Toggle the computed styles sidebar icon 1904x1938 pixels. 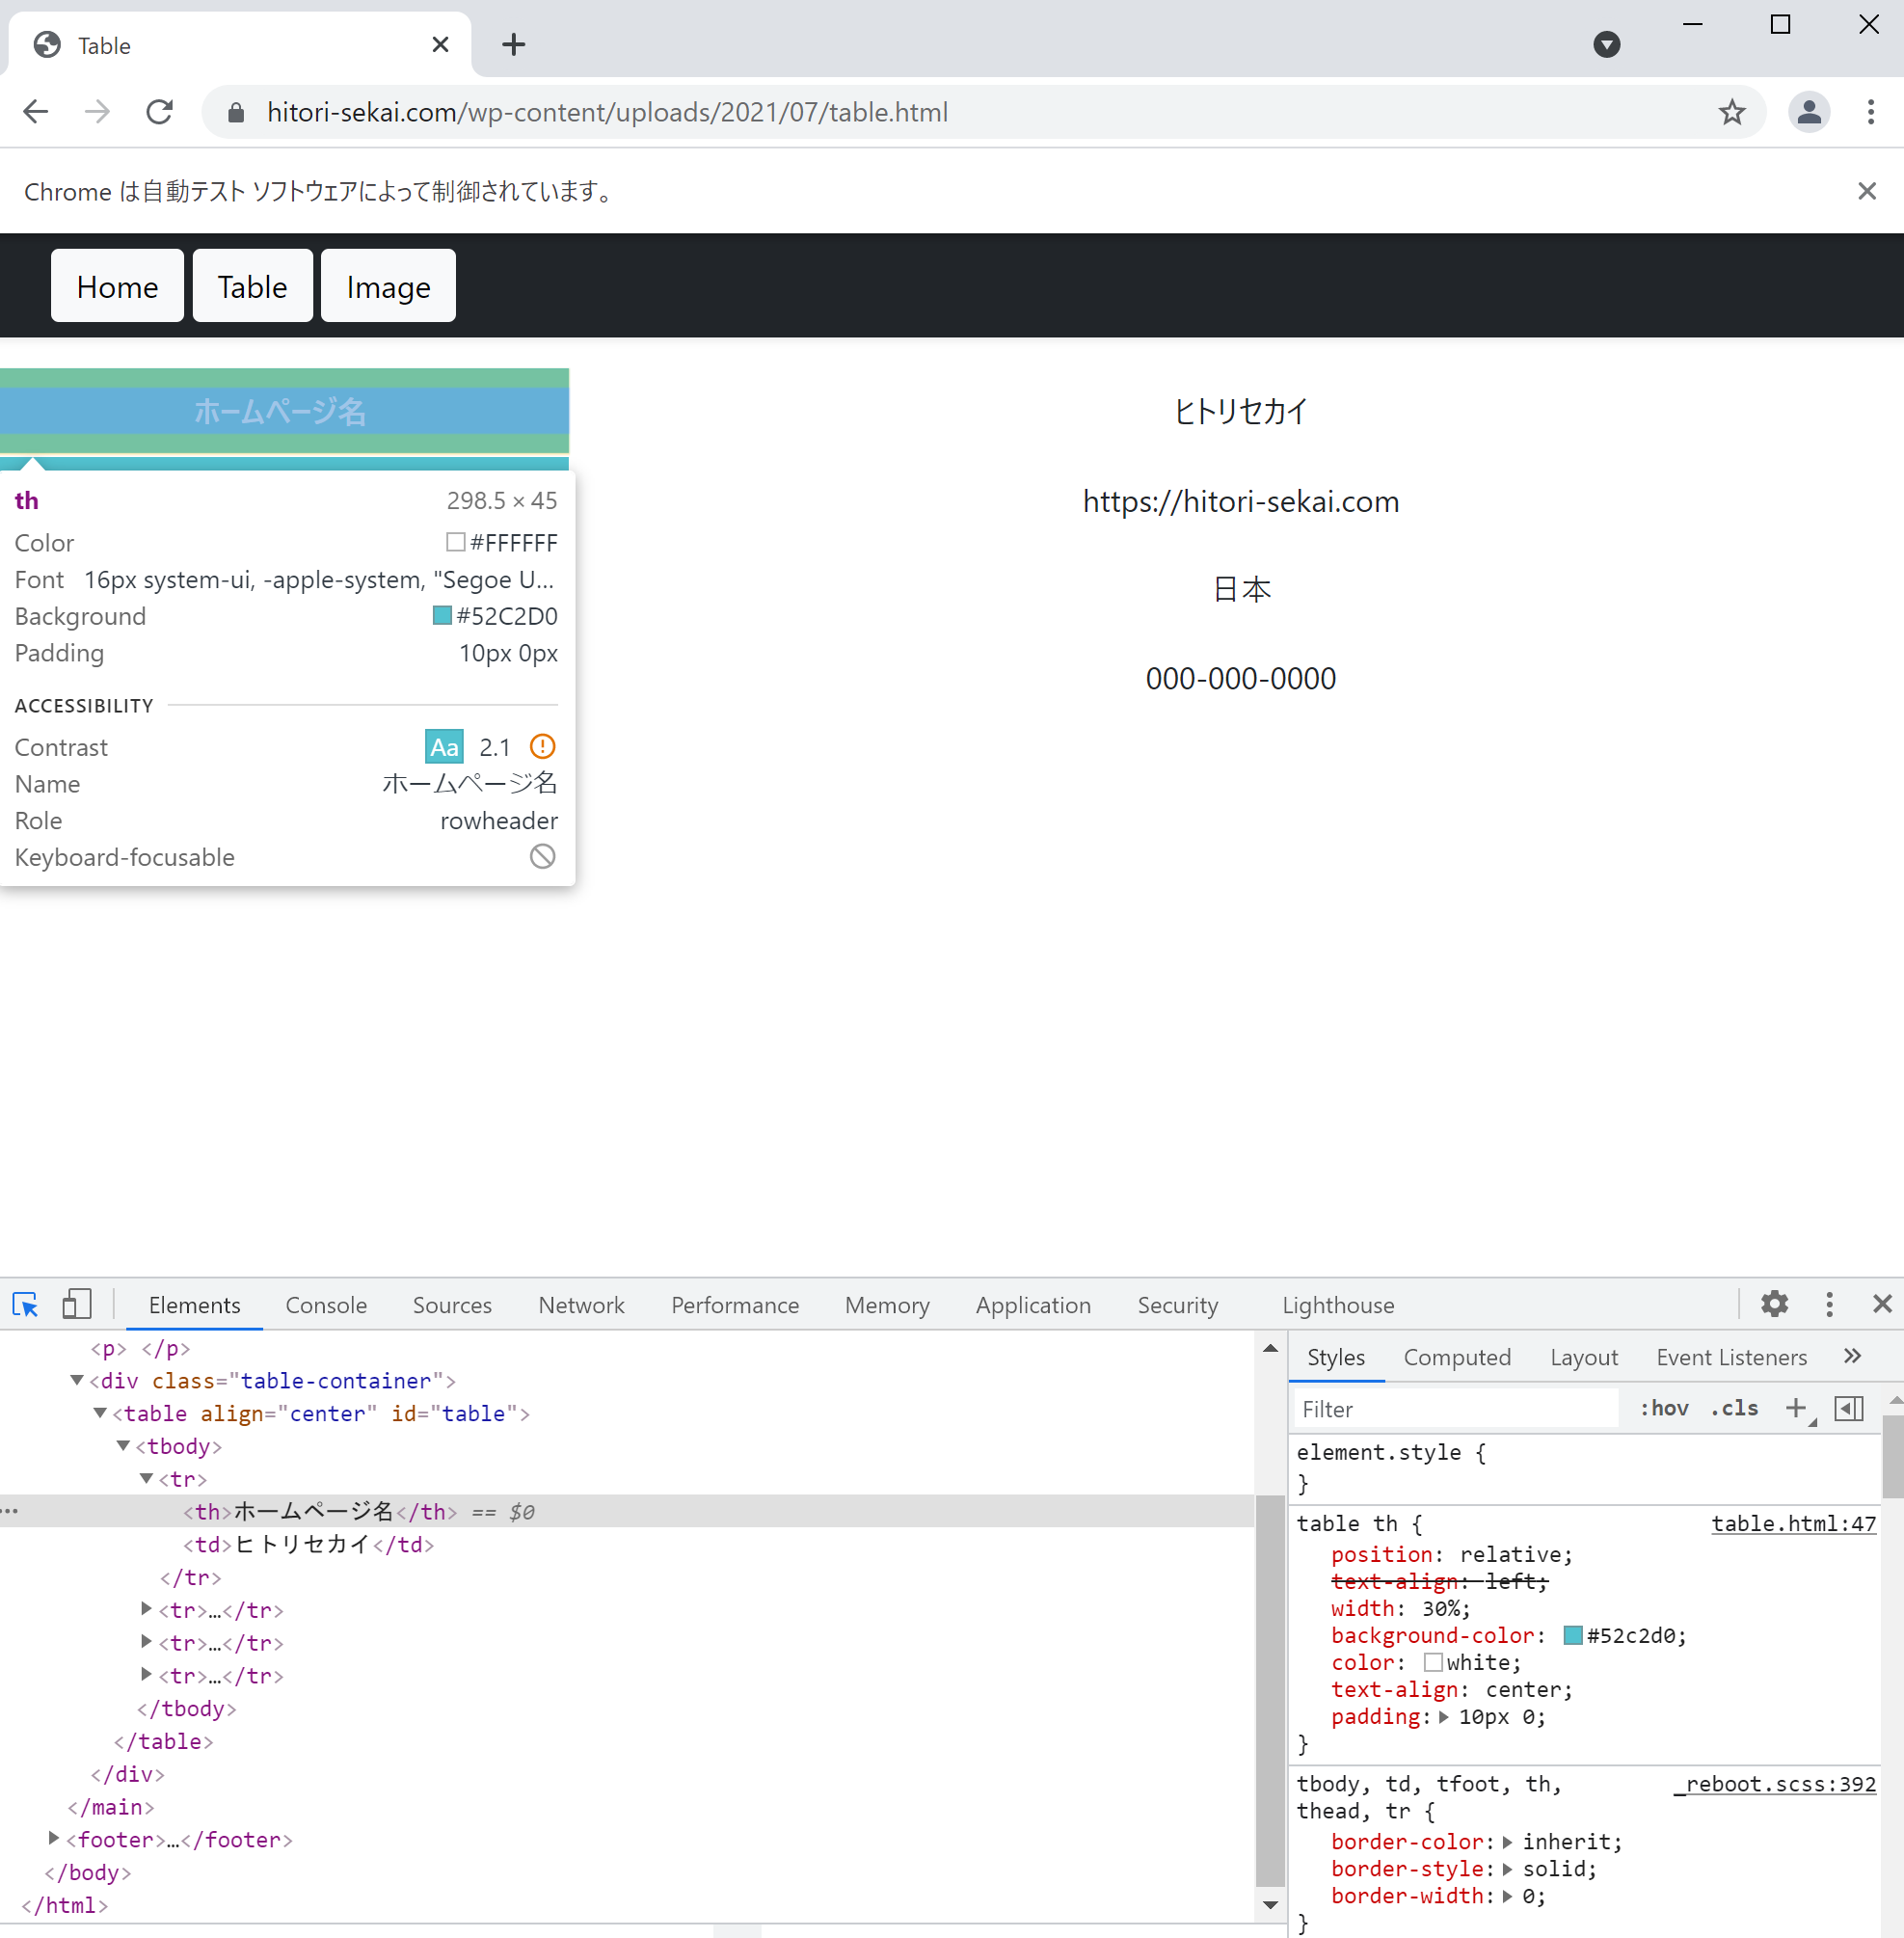click(x=1849, y=1409)
